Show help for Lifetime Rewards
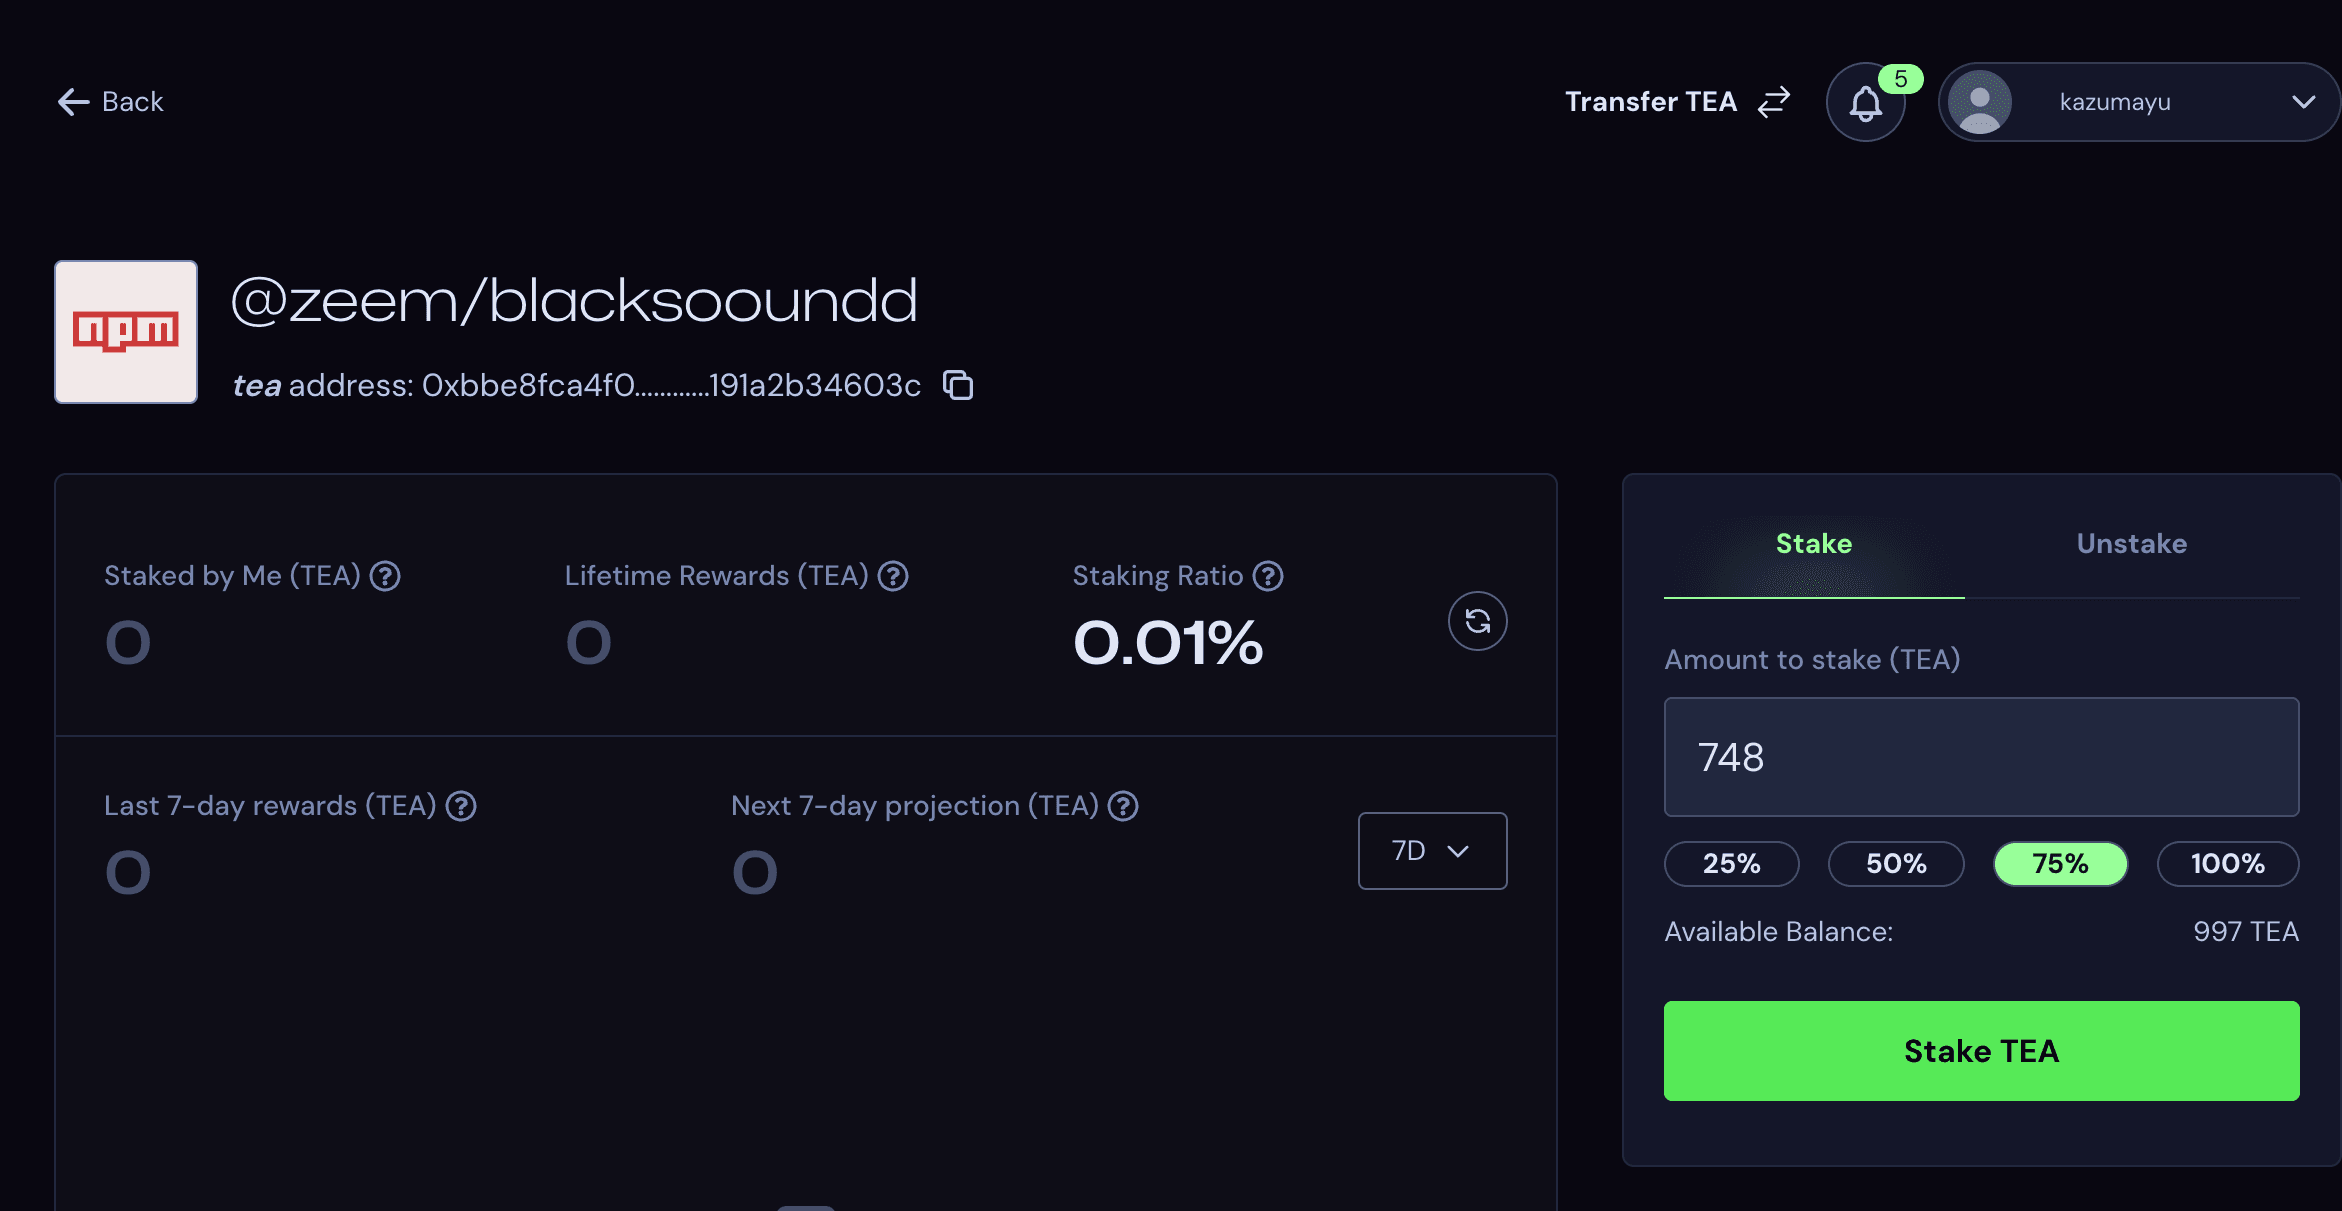2342x1211 pixels. [893, 576]
